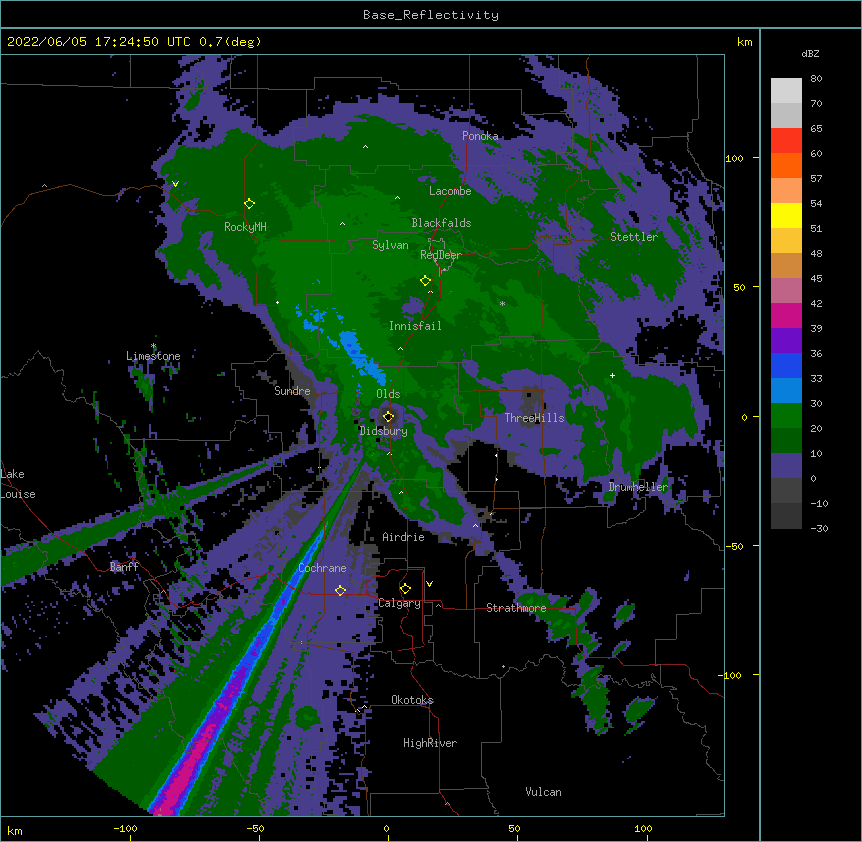This screenshot has width=862, height=842.
Task: Select the yellow 51-54 dBZ legend swatch
Action: (786, 215)
